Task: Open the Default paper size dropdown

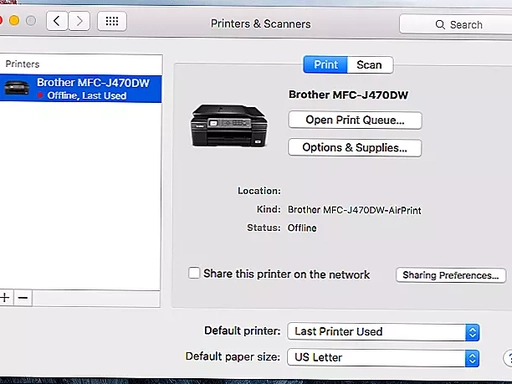Action: pos(383,358)
